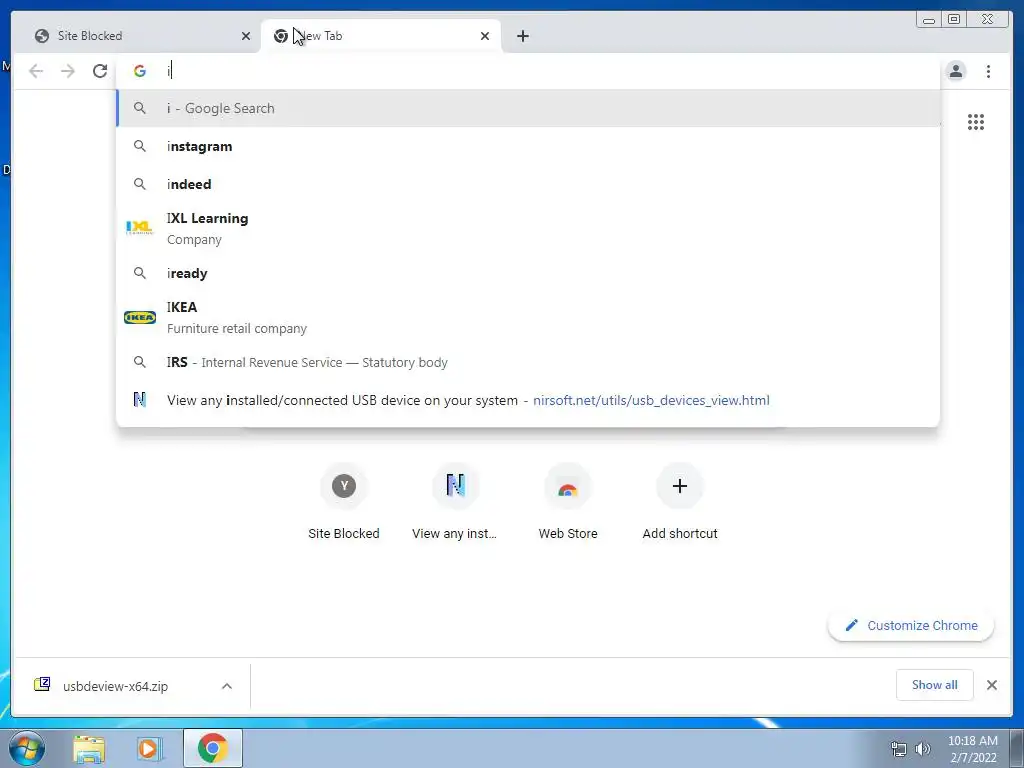Click the browser back arrow
The image size is (1024, 768).
tap(36, 71)
